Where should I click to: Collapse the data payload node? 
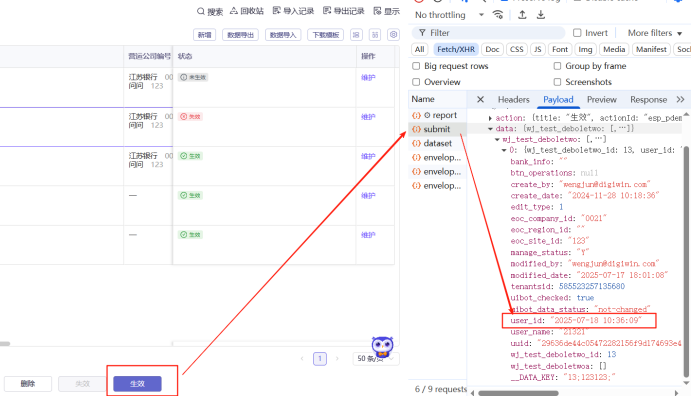click(490, 129)
